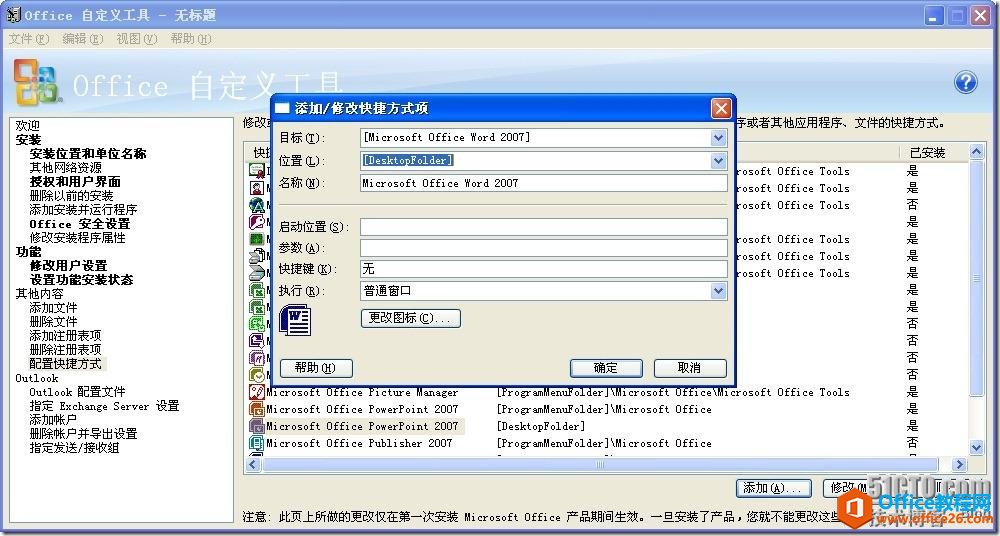
Task: Select 删除以前的安装 in the tree
Action: (71, 196)
